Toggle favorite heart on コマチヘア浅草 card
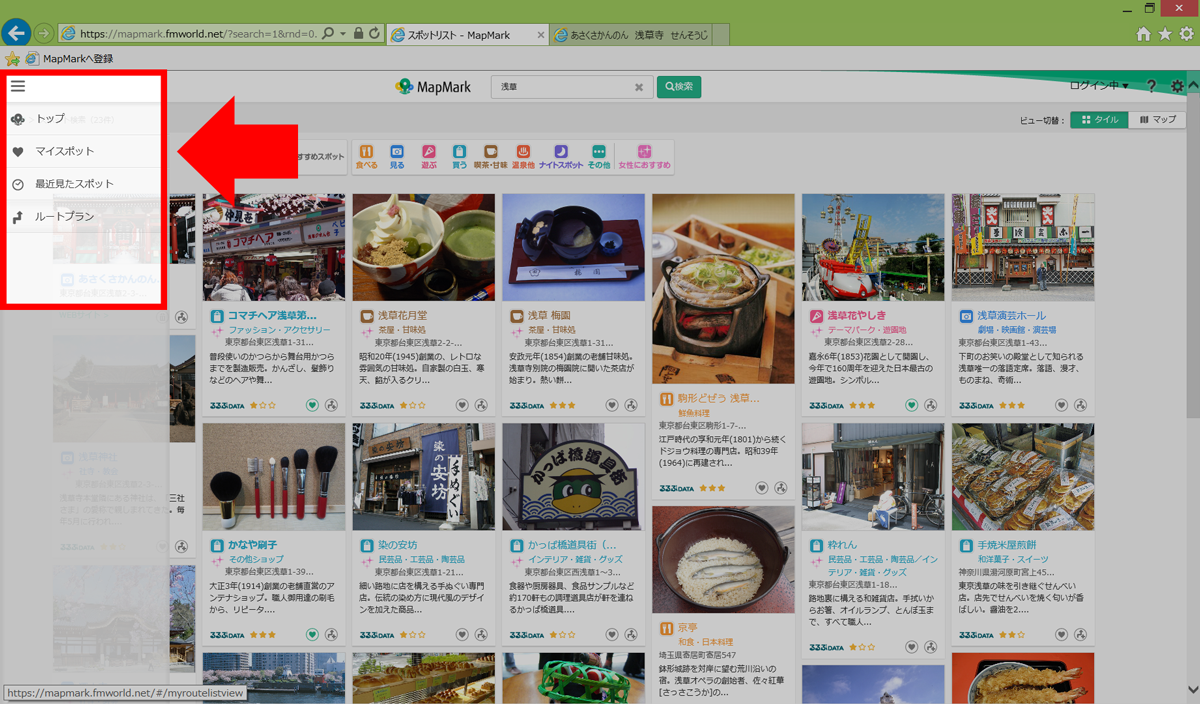The image size is (1200, 704). (x=312, y=405)
